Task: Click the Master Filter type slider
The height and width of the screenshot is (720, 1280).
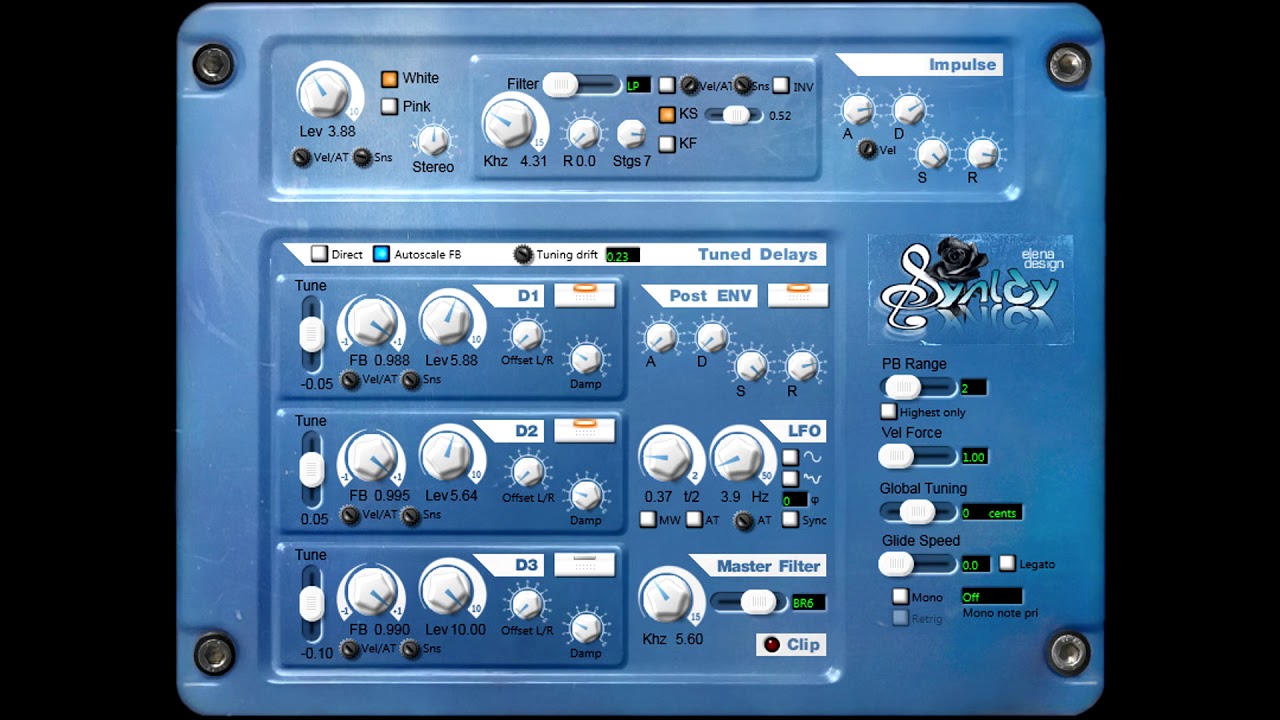Action: (749, 602)
